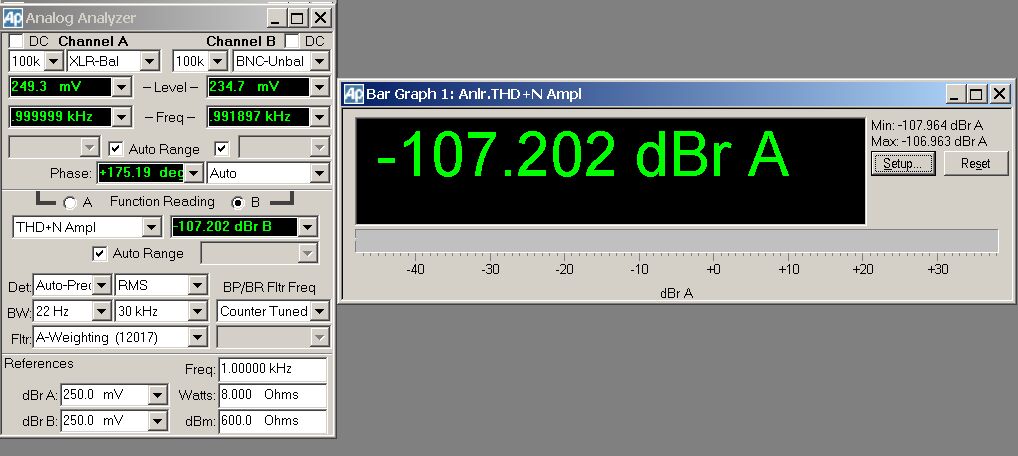The width and height of the screenshot is (1018, 456).
Task: Open the Counter Tuned BP/BR filter dropdown
Action: point(319,311)
